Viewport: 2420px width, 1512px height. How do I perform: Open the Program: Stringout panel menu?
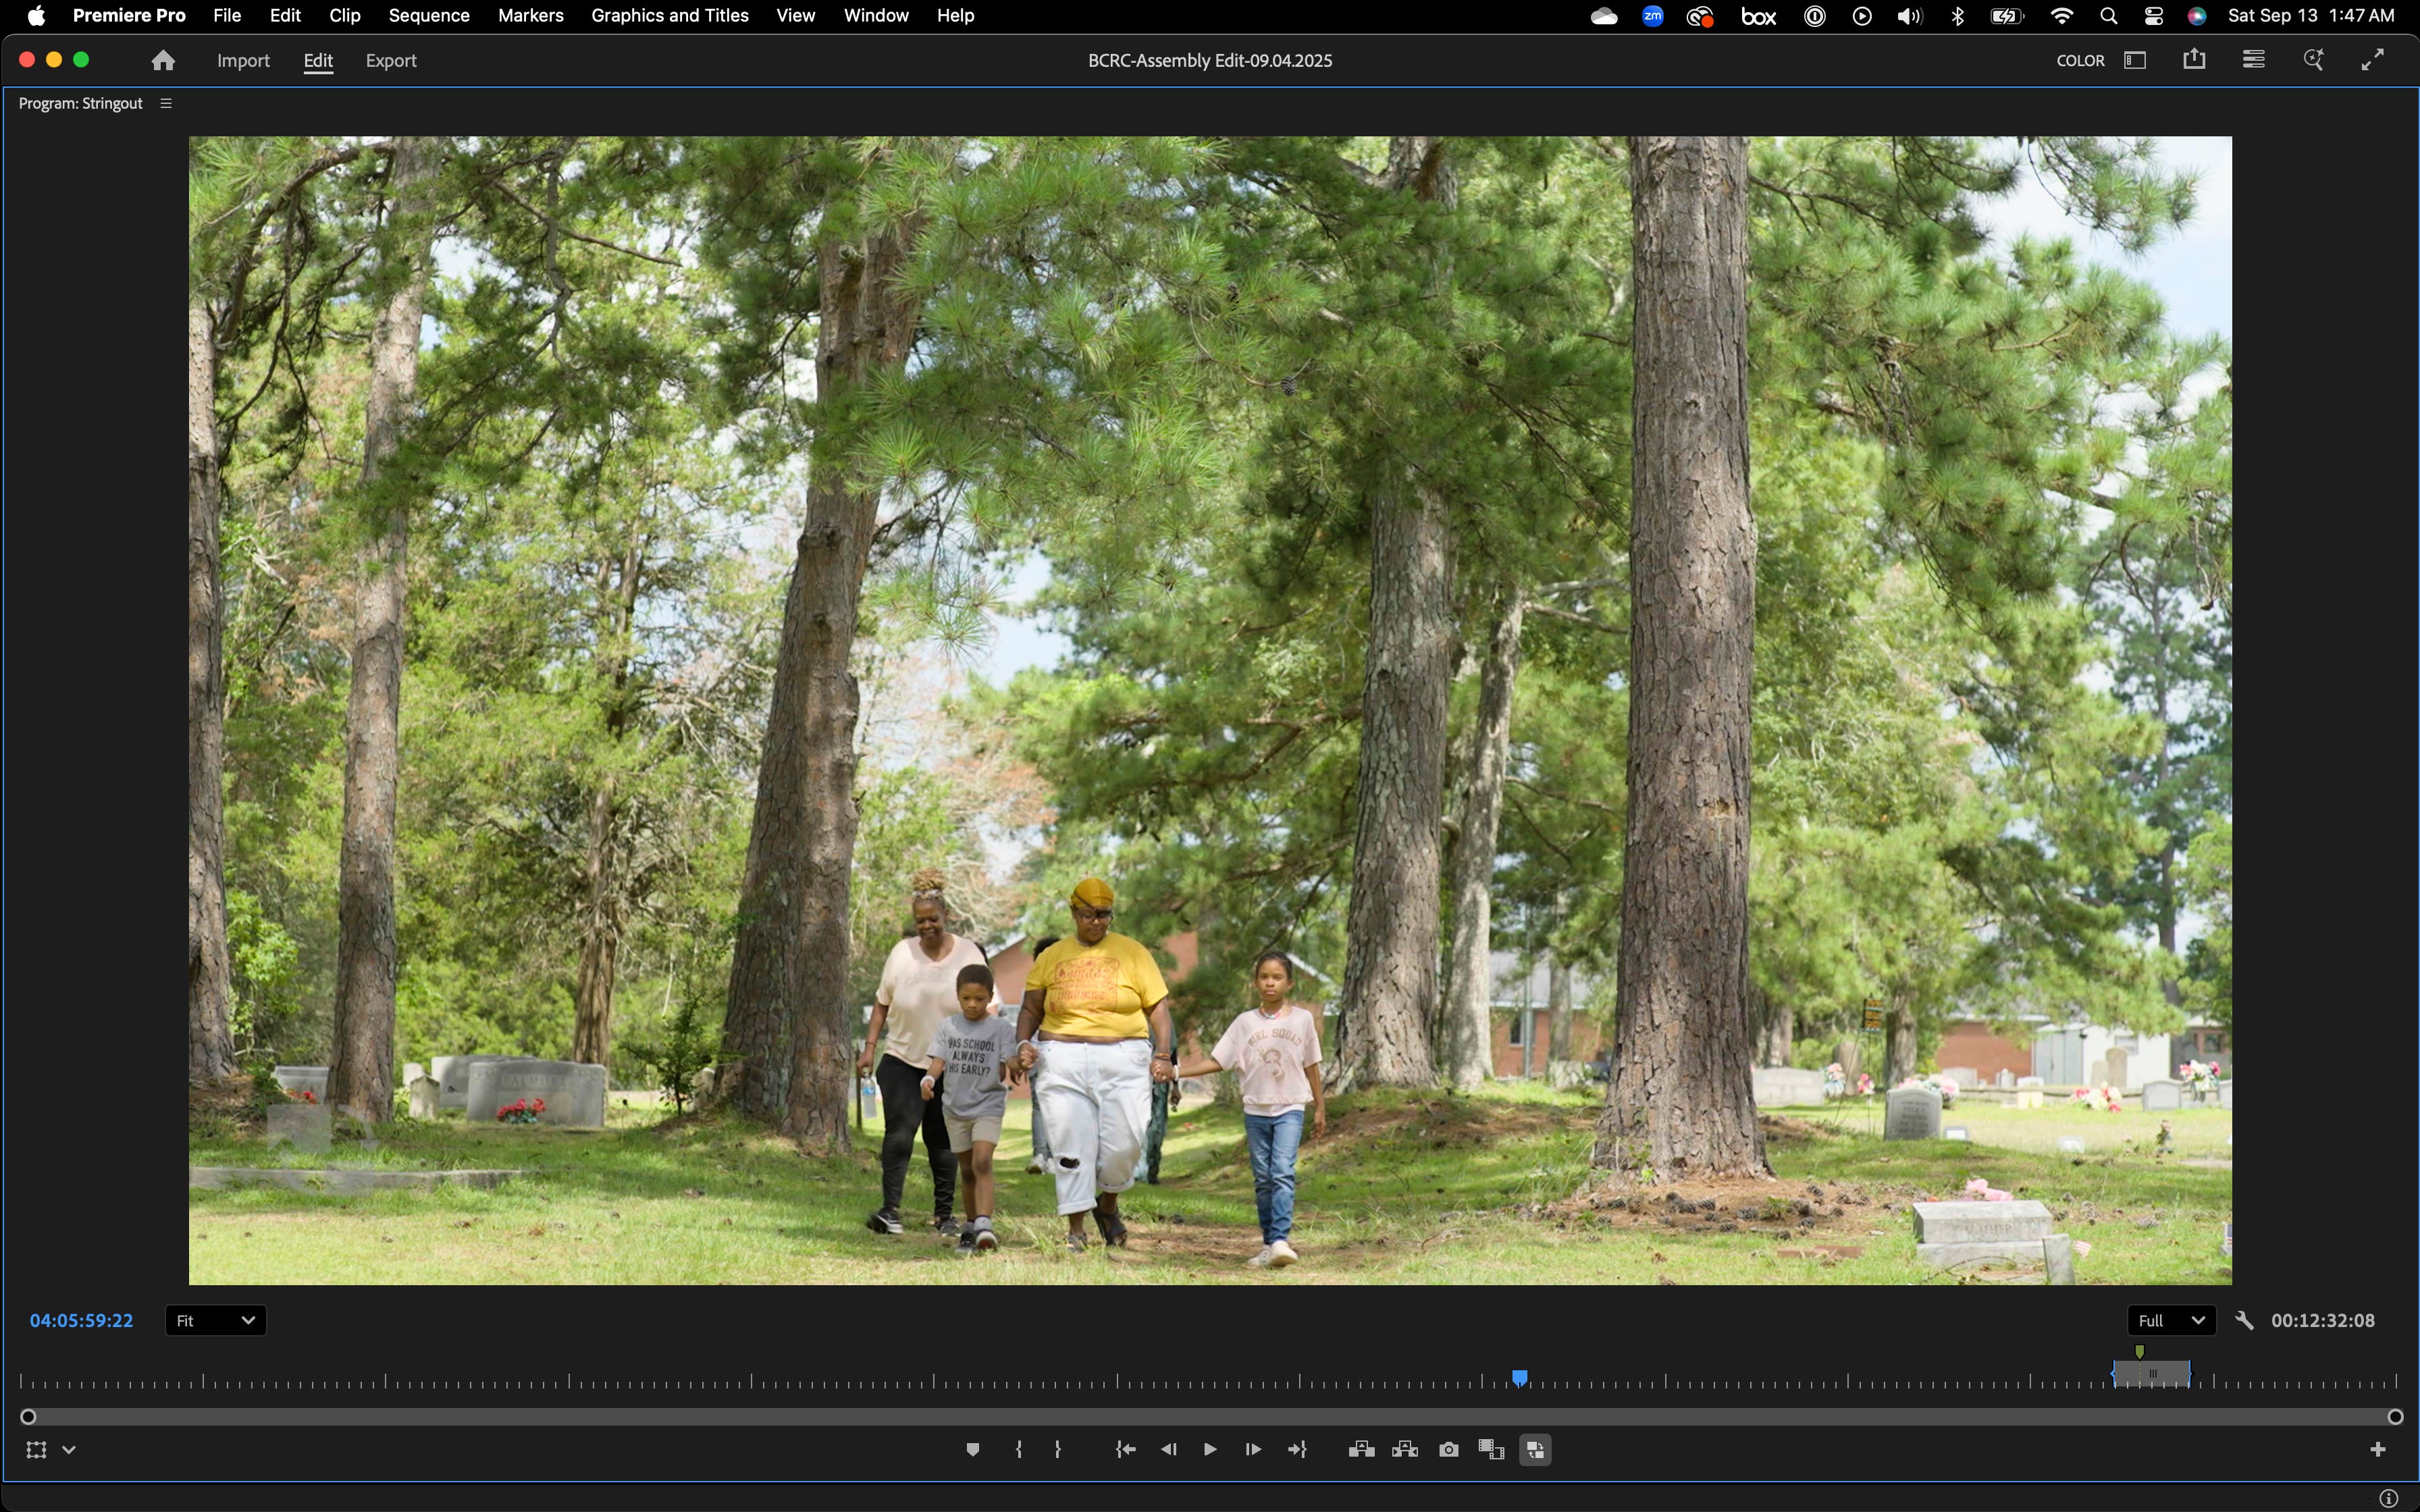coord(166,103)
